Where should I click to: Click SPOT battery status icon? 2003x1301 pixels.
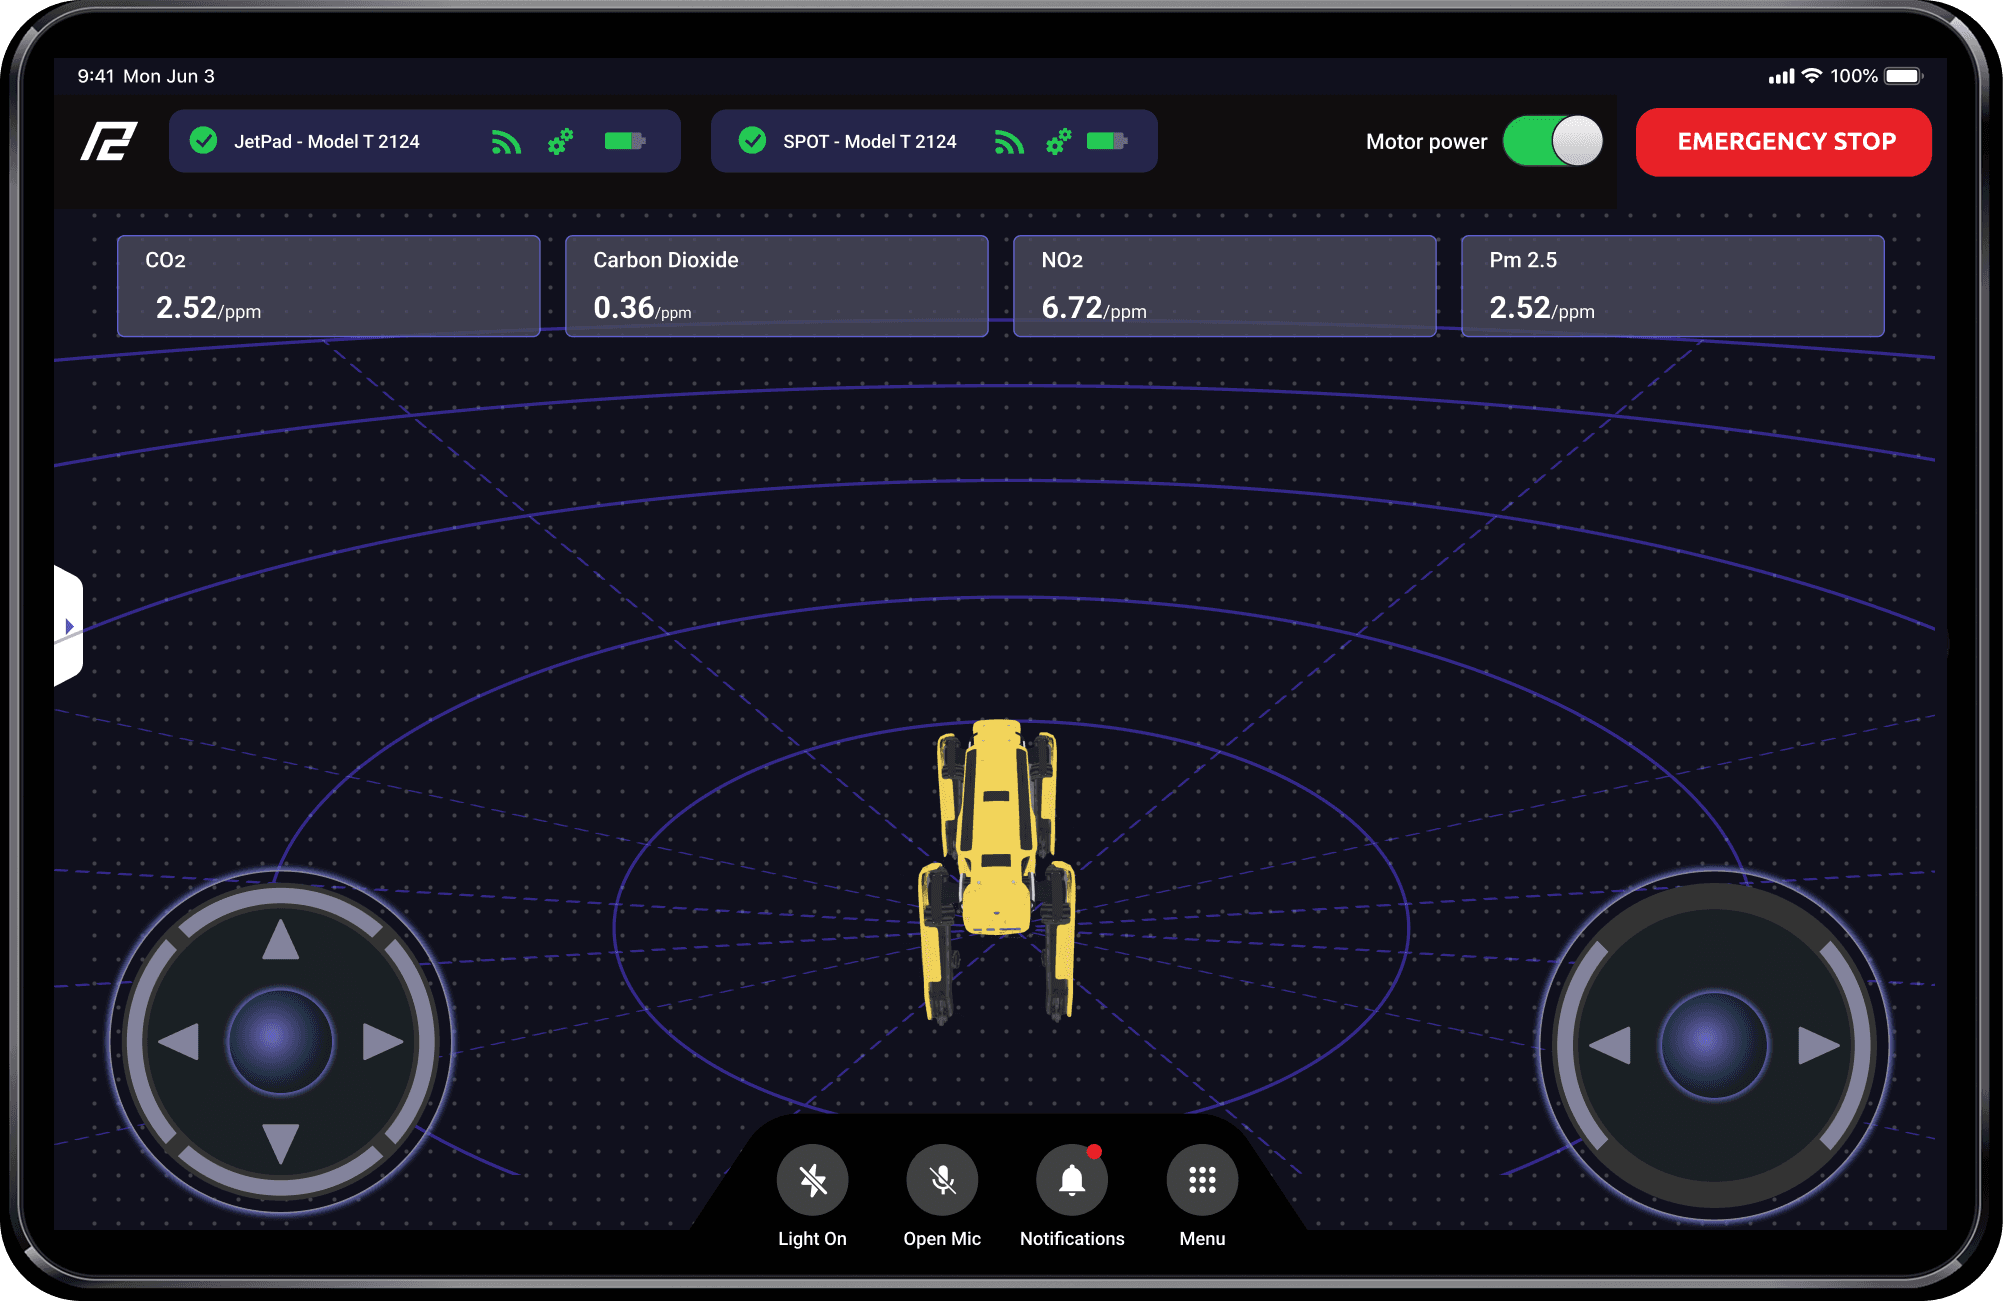(1107, 141)
